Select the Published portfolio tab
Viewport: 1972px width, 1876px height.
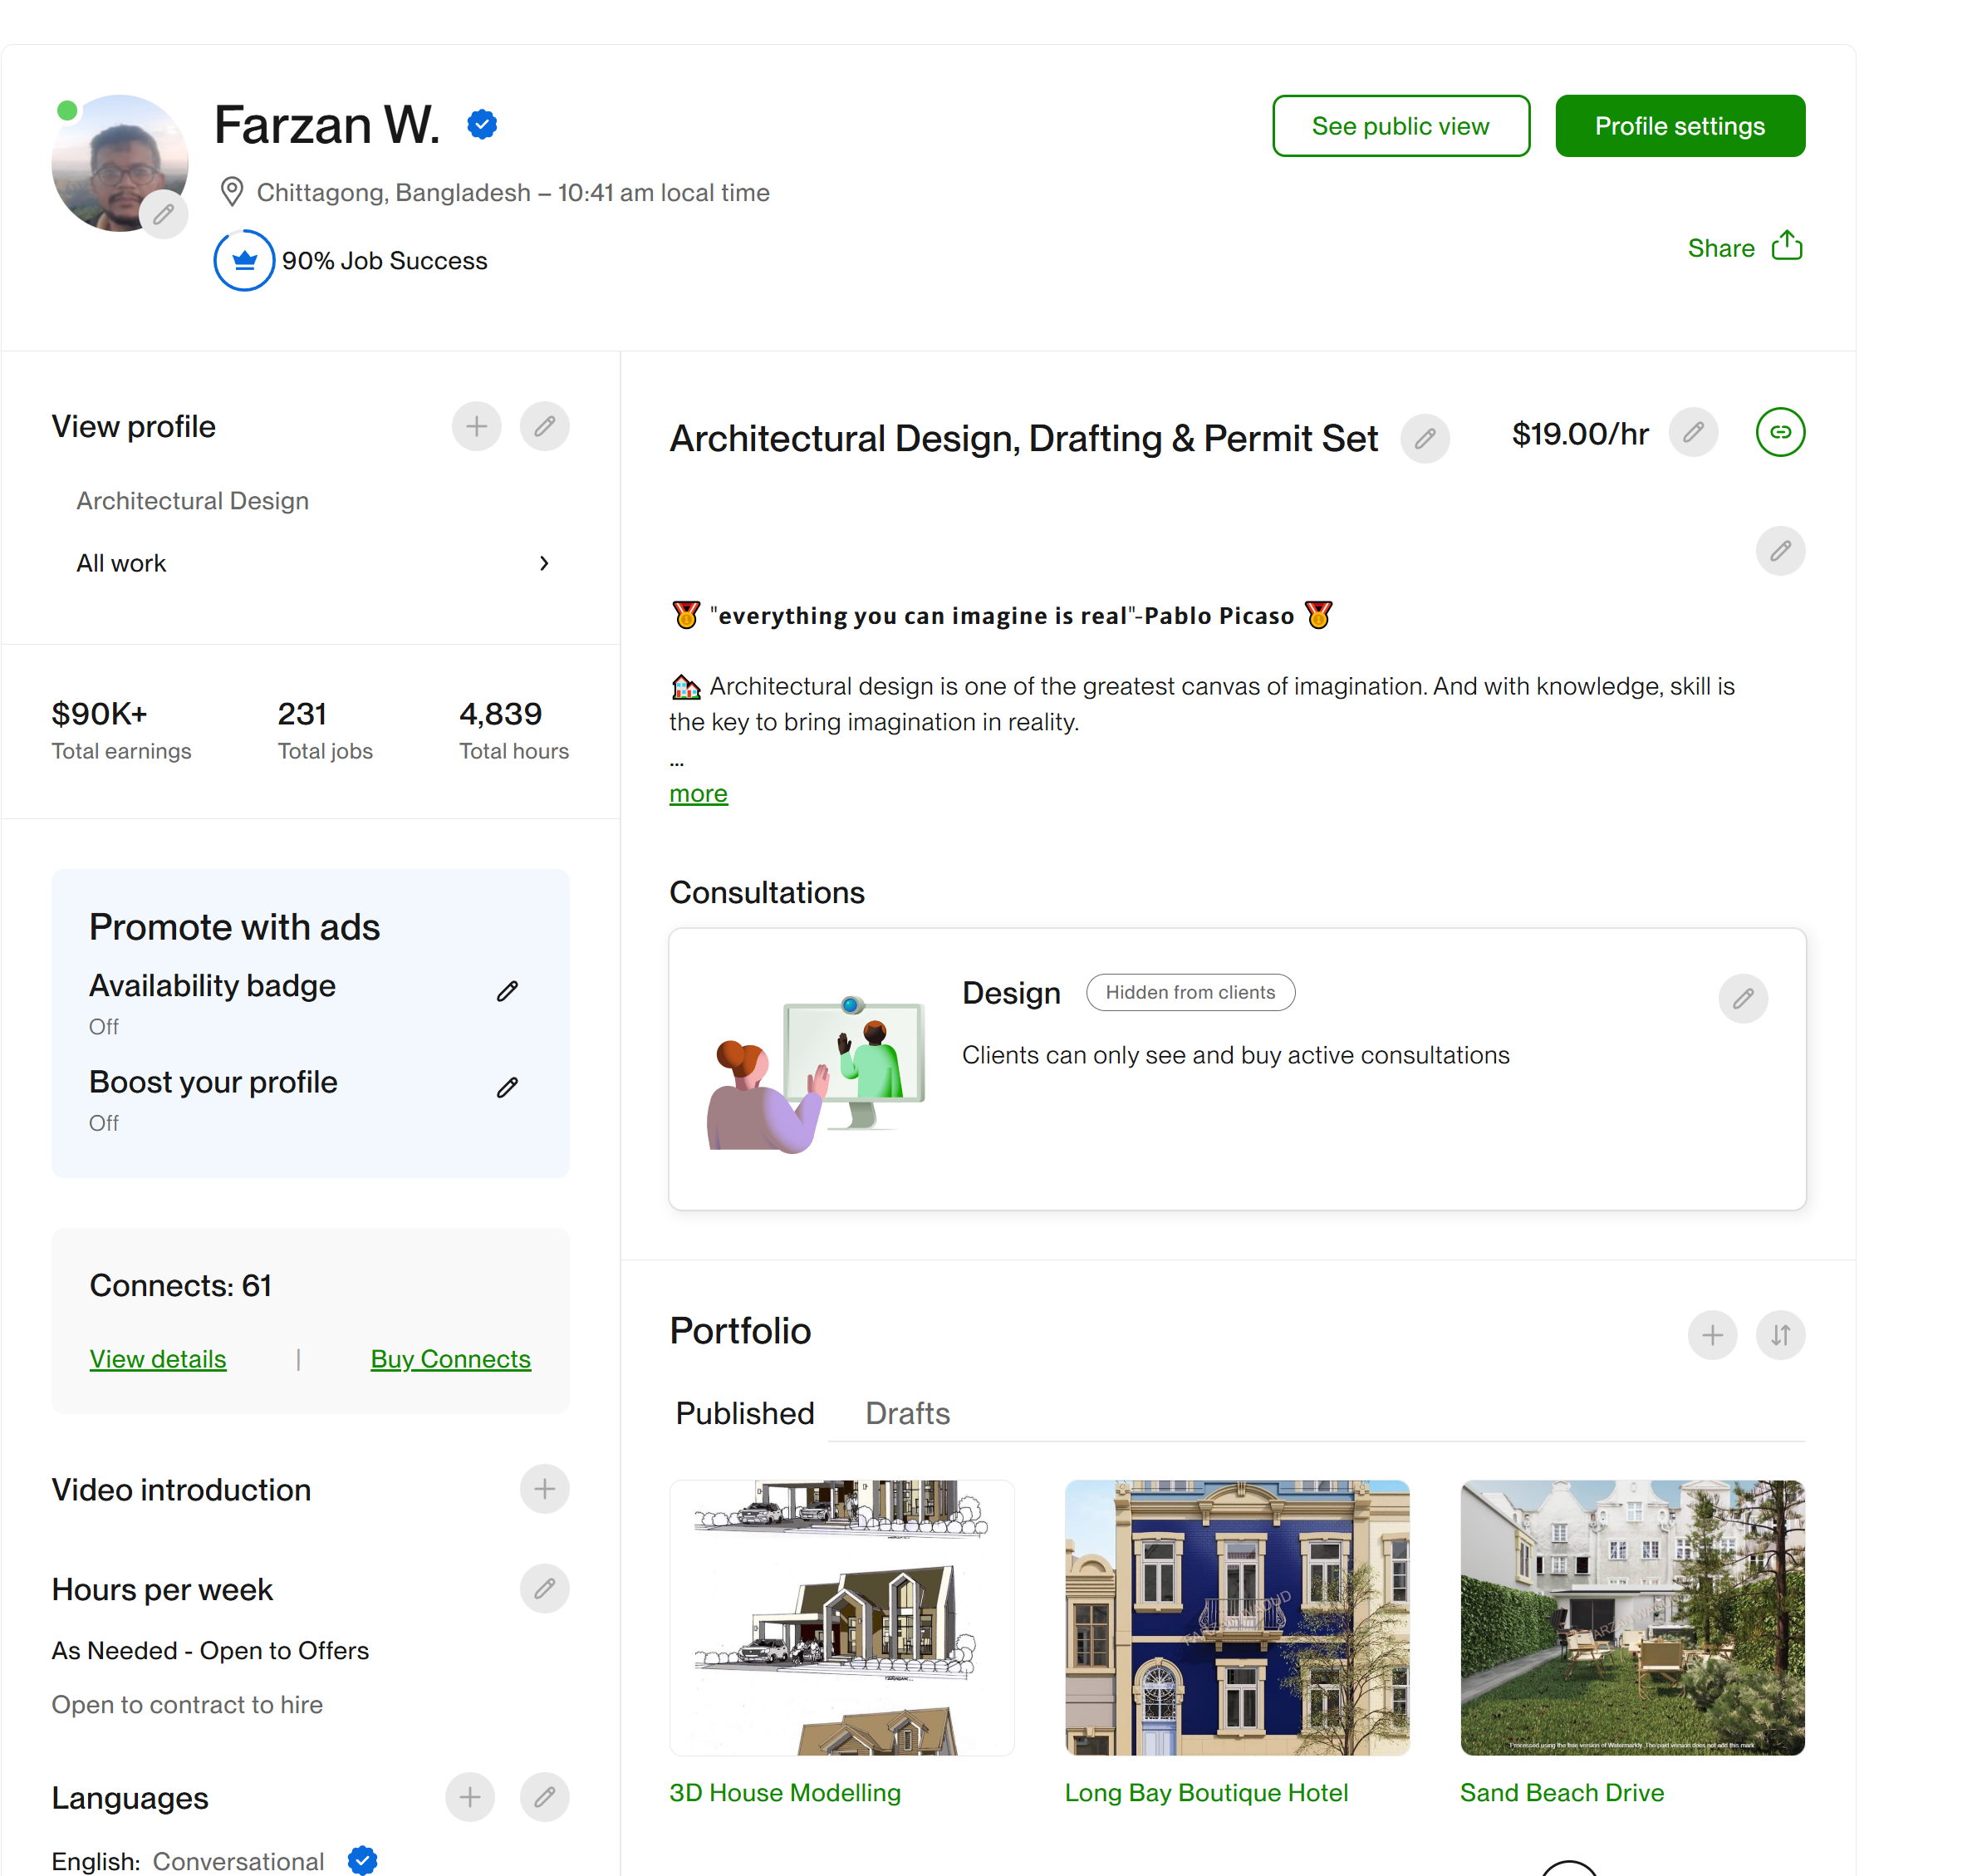pos(745,1413)
